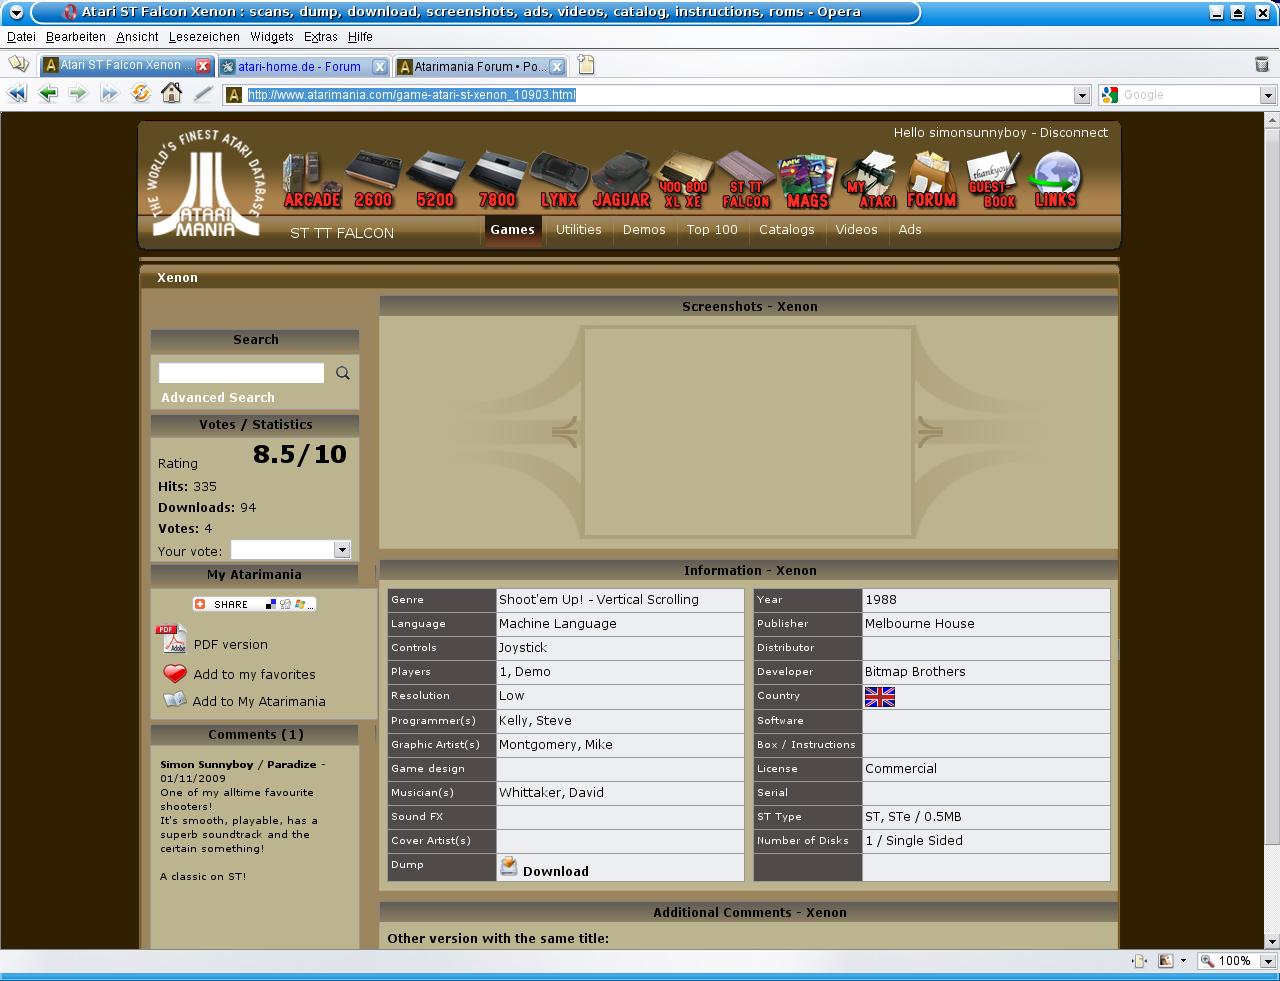The image size is (1280, 981).
Task: Open the Opera window menu arrow
Action: point(16,12)
